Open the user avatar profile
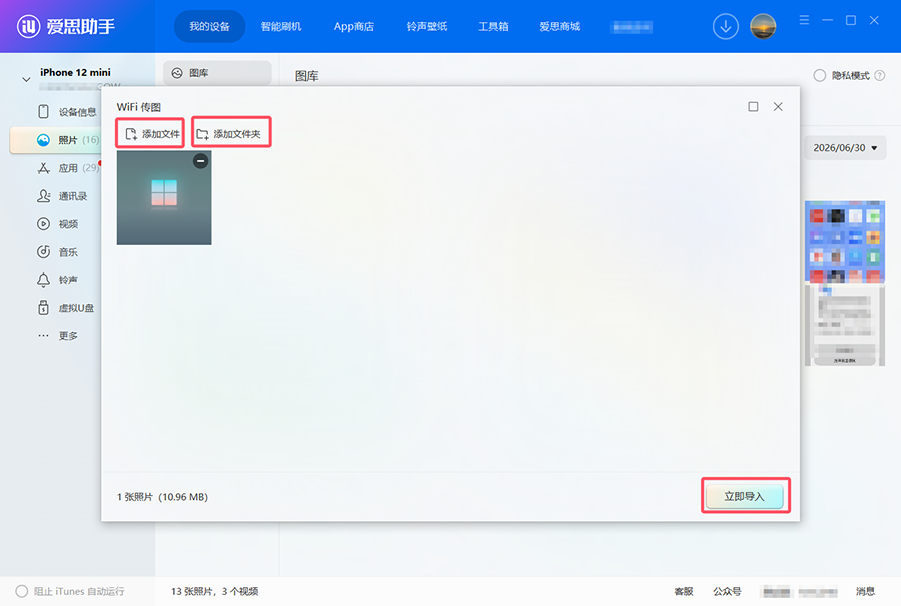The height and width of the screenshot is (606, 901). 763,26
